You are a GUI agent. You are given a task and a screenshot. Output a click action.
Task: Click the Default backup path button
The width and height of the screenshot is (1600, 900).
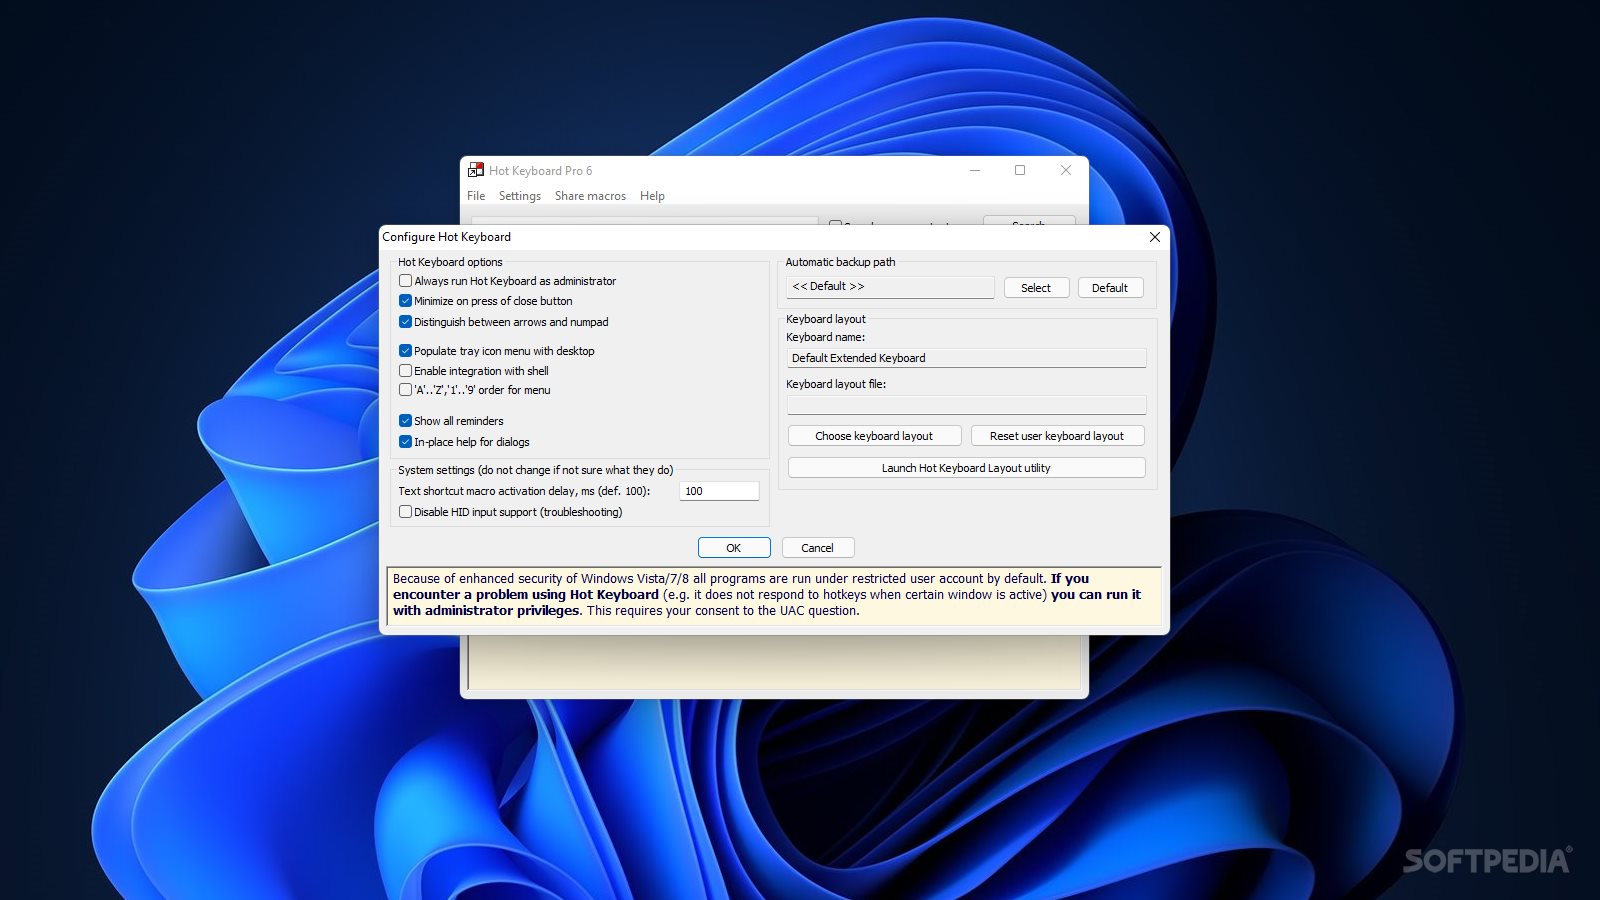1110,288
